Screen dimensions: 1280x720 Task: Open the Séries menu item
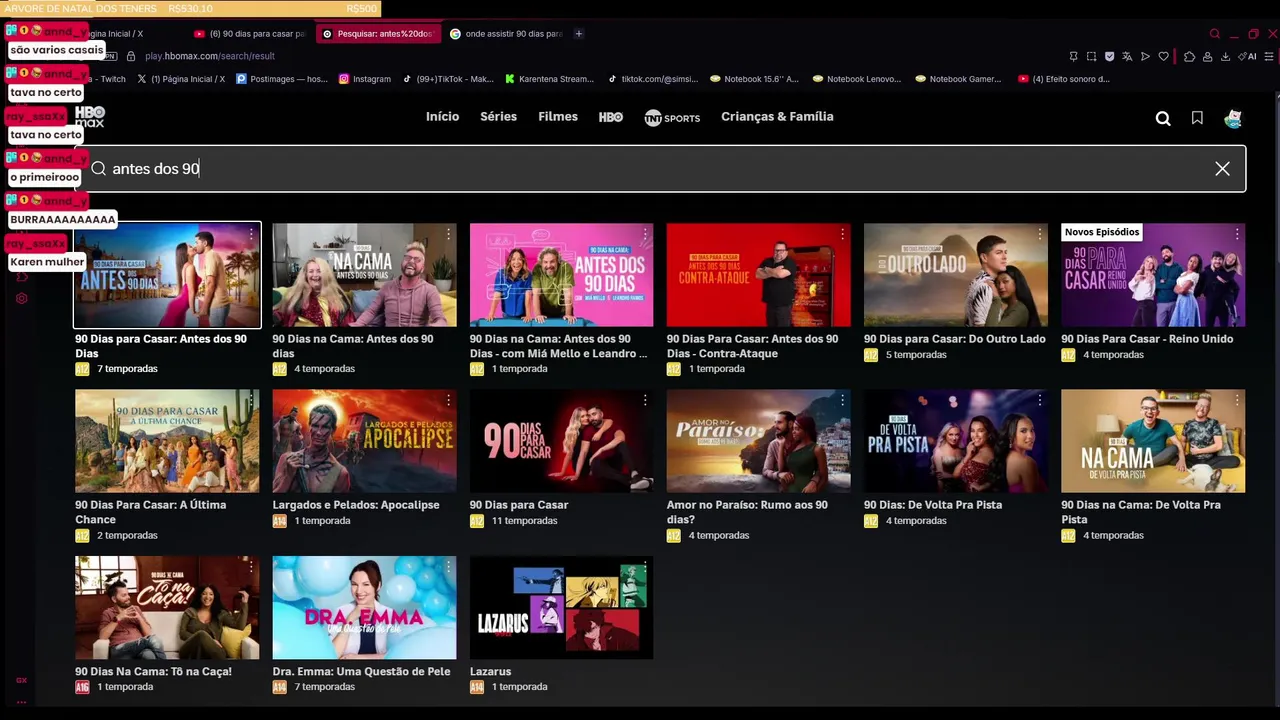tap(498, 117)
